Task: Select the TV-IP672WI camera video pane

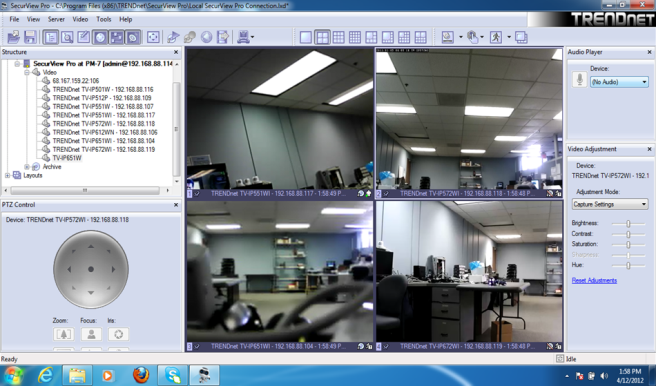Action: click(x=469, y=272)
